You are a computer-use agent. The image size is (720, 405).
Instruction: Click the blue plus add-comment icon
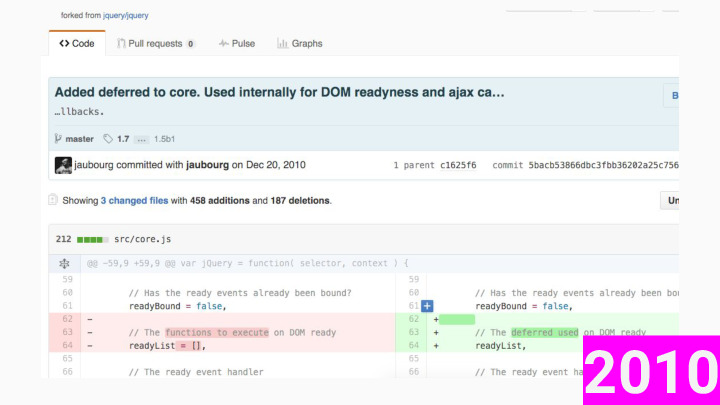click(427, 305)
